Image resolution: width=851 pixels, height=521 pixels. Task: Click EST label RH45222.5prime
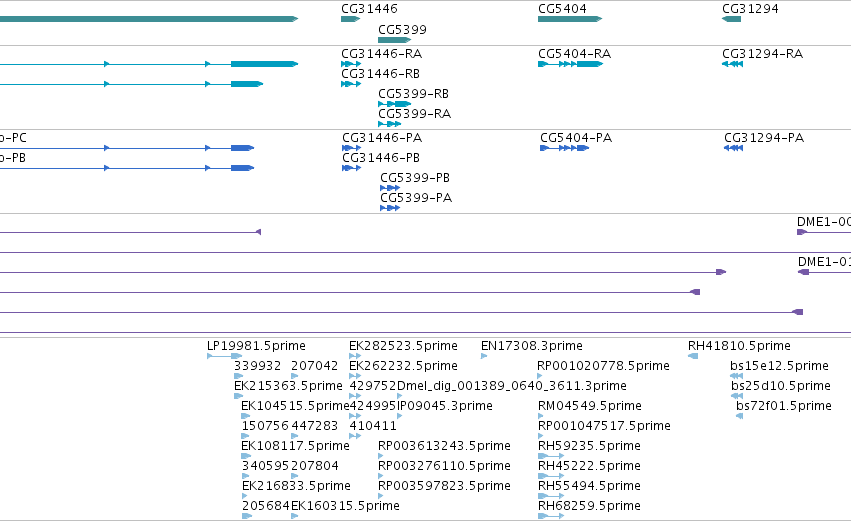click(x=589, y=467)
